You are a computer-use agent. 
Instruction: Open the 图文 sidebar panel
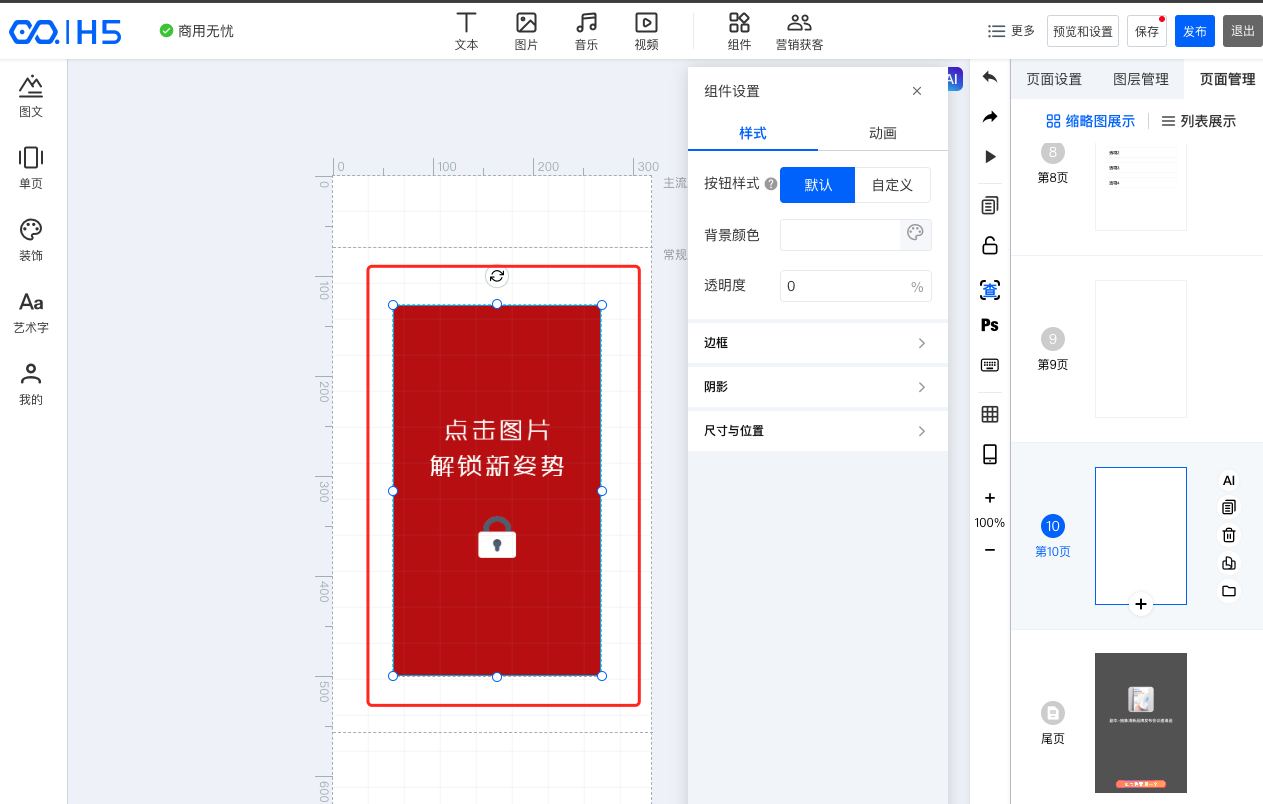31,96
